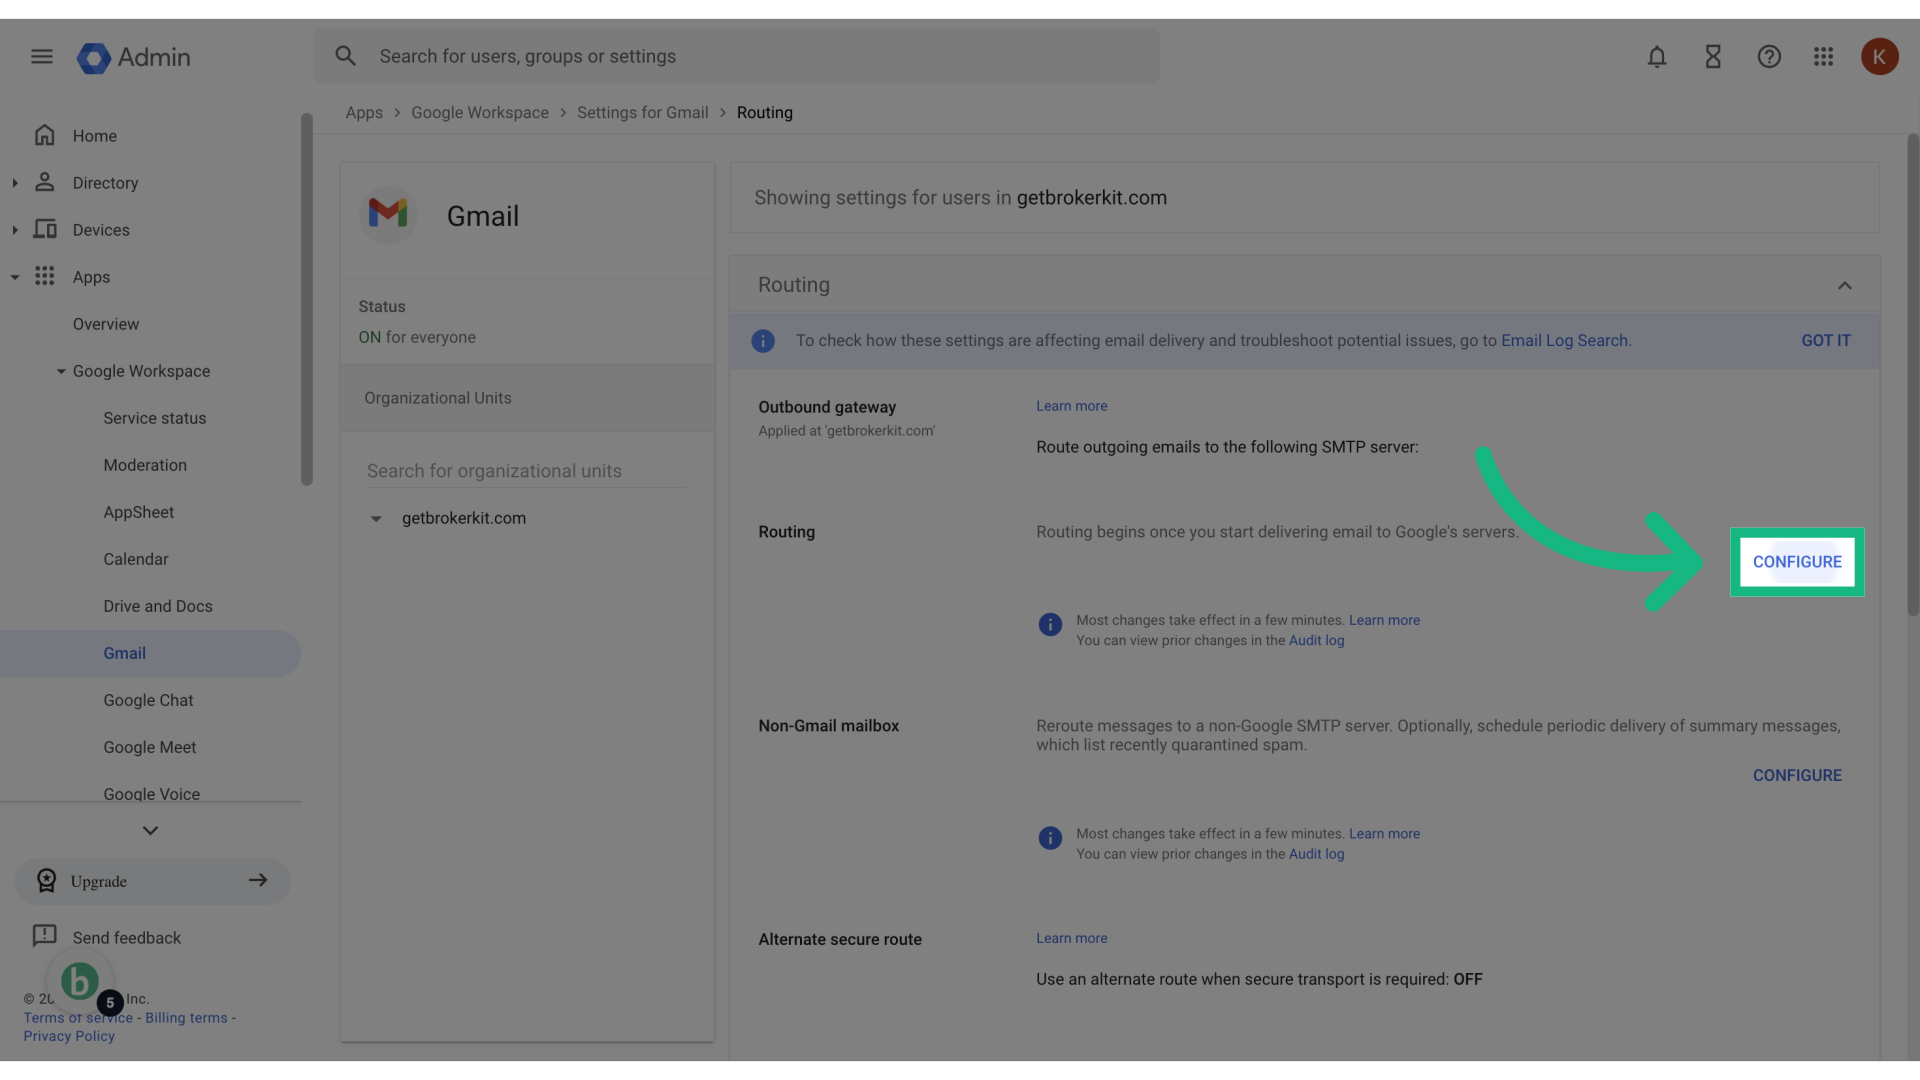
Task: Focus the admin search field
Action: pyautogui.click(x=737, y=56)
